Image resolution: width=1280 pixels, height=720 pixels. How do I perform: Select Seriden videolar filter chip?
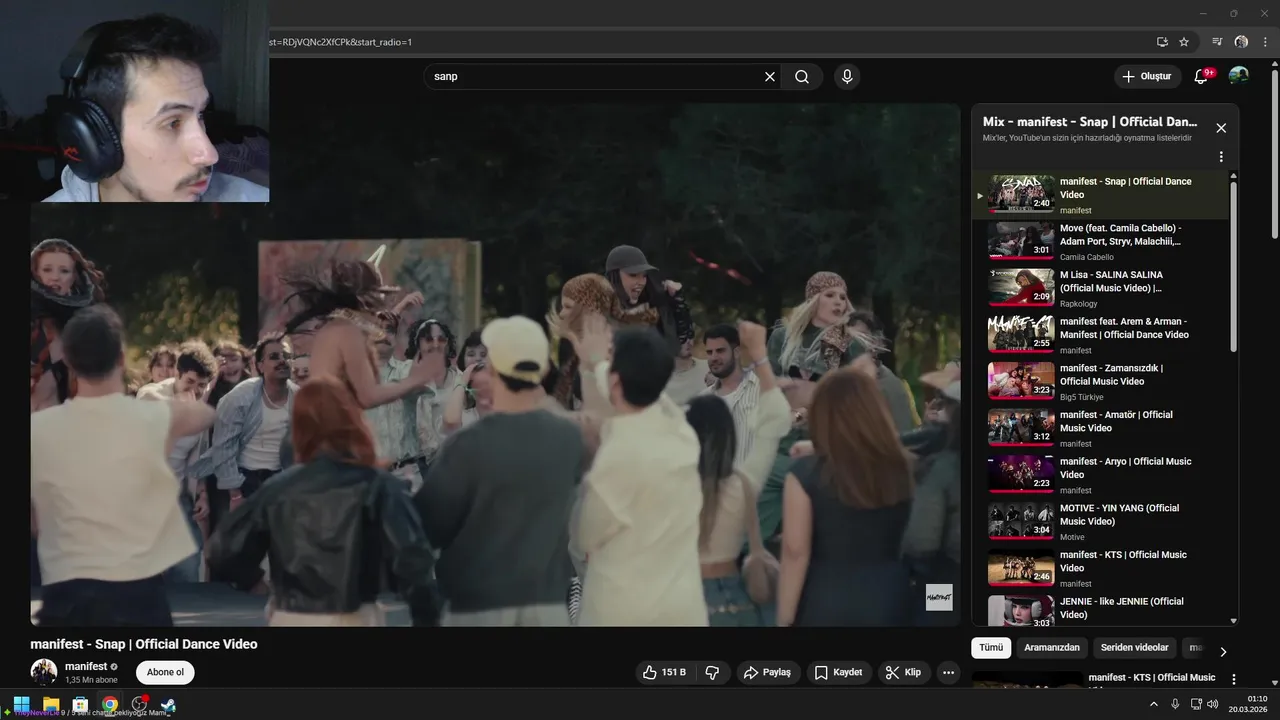click(1134, 648)
